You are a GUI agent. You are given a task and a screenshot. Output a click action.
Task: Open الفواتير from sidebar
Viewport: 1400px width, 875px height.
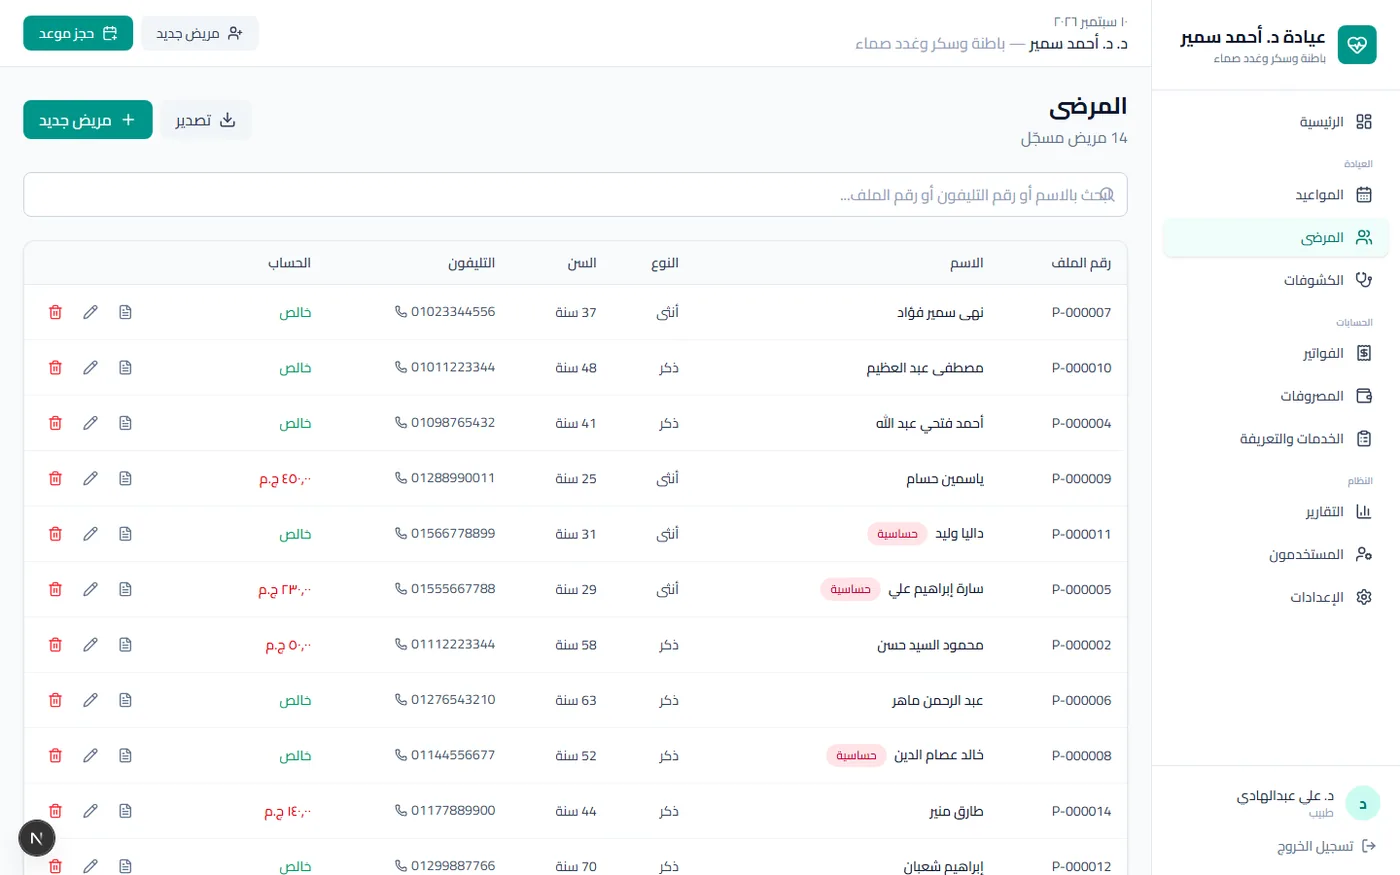click(x=1276, y=354)
